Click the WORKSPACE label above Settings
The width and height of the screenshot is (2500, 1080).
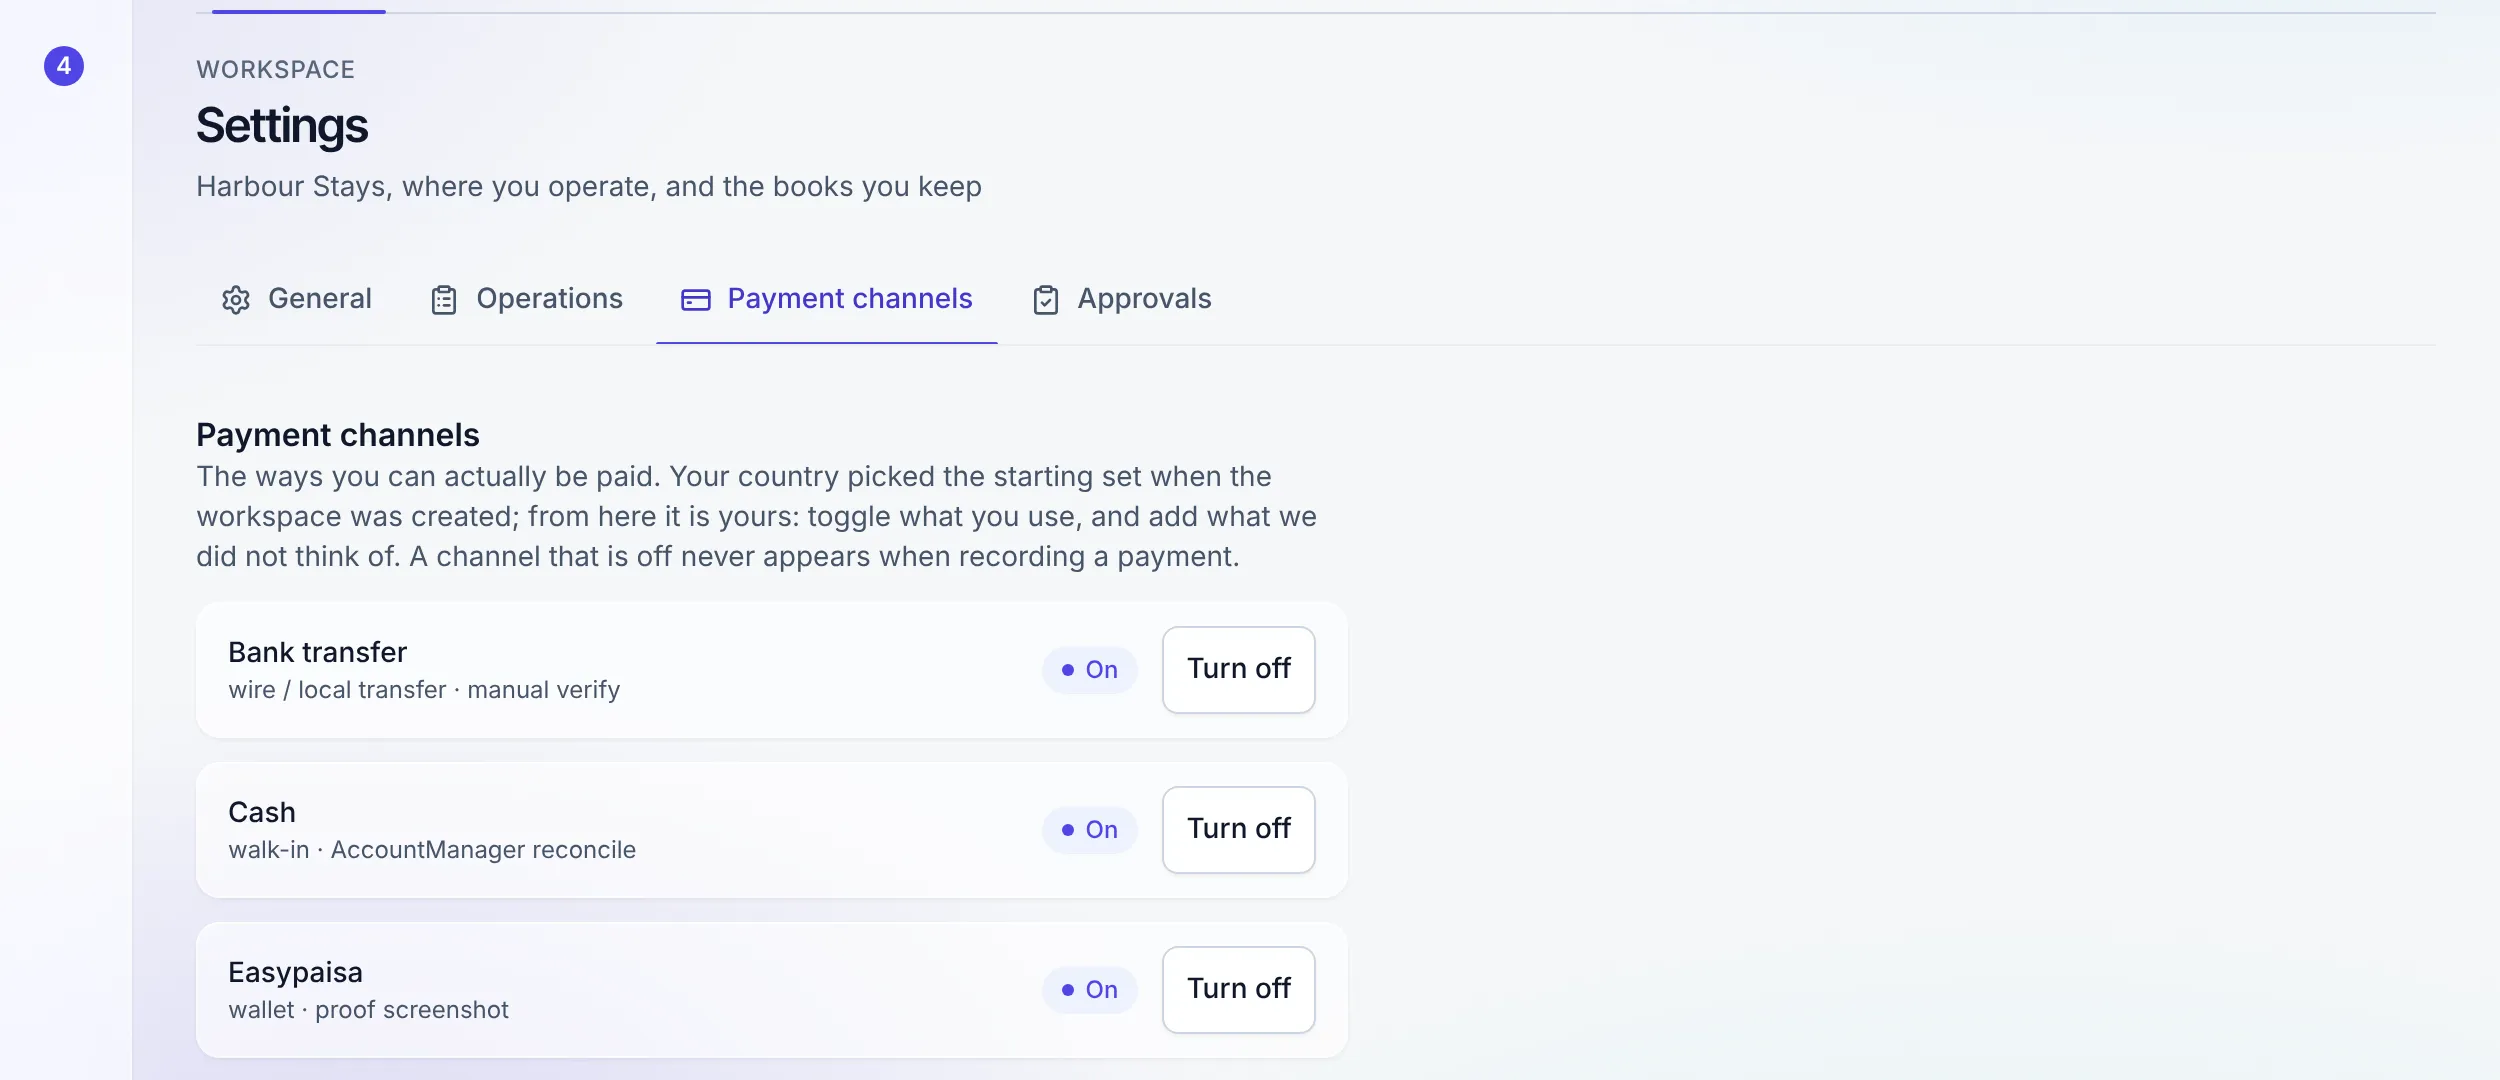click(x=276, y=69)
